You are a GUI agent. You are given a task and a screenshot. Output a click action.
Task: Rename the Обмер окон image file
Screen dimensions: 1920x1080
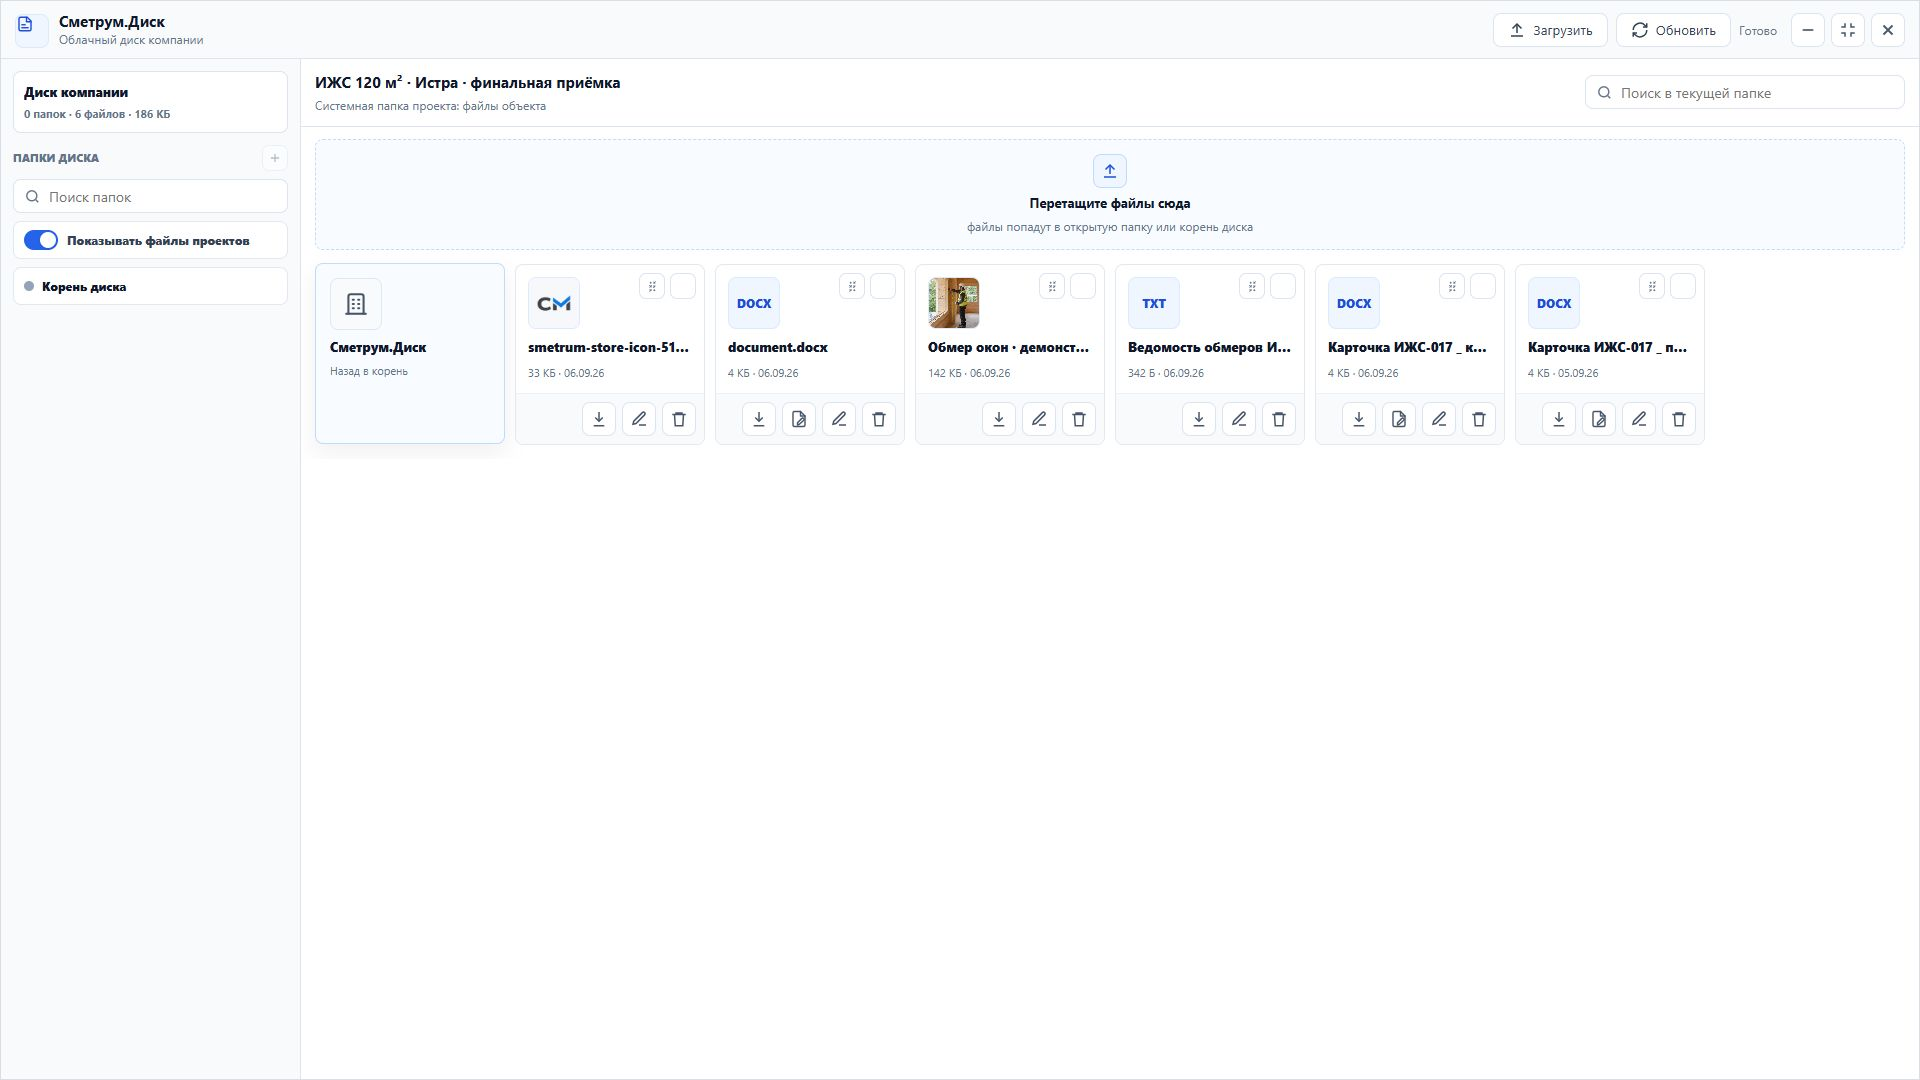1039,419
